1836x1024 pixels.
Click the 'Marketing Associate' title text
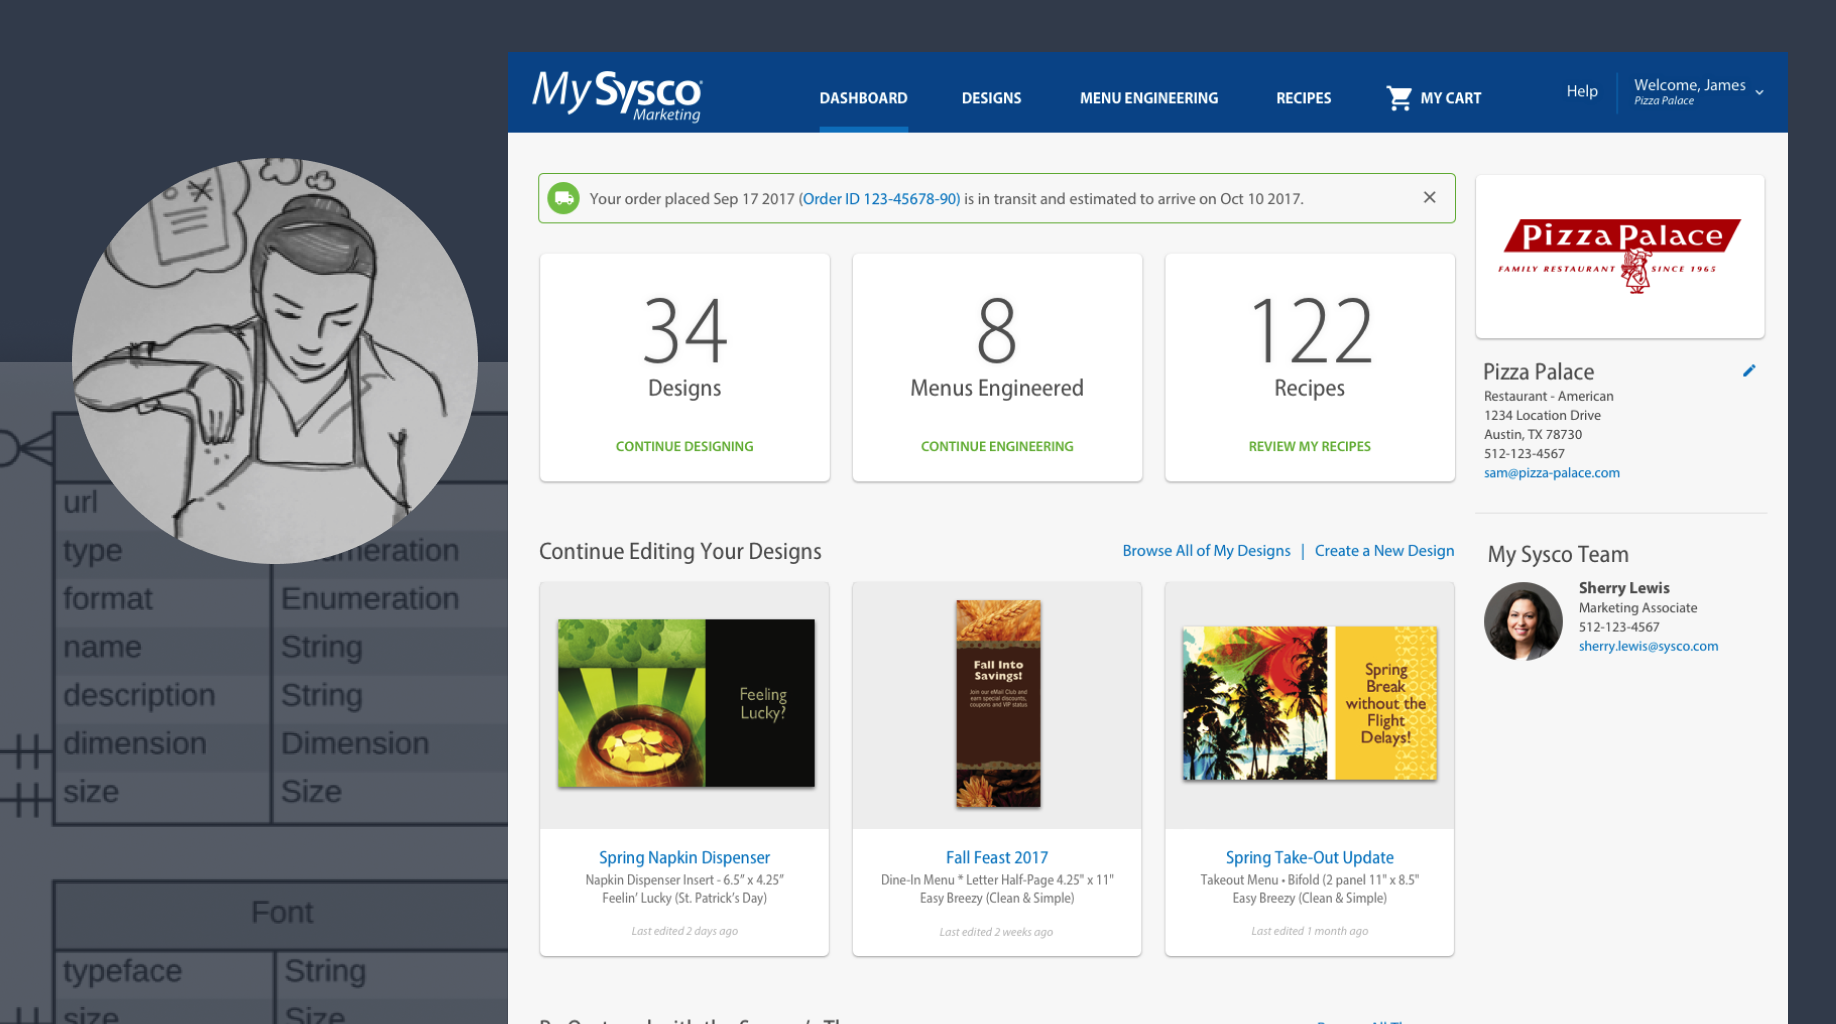click(1638, 608)
